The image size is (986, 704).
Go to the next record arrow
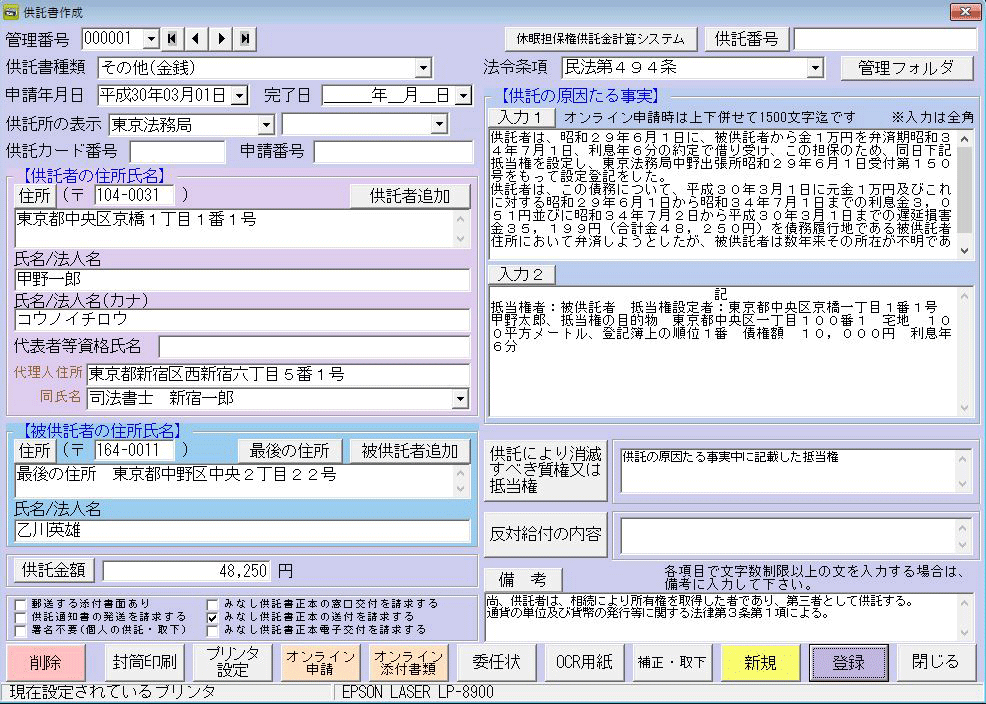coord(221,39)
